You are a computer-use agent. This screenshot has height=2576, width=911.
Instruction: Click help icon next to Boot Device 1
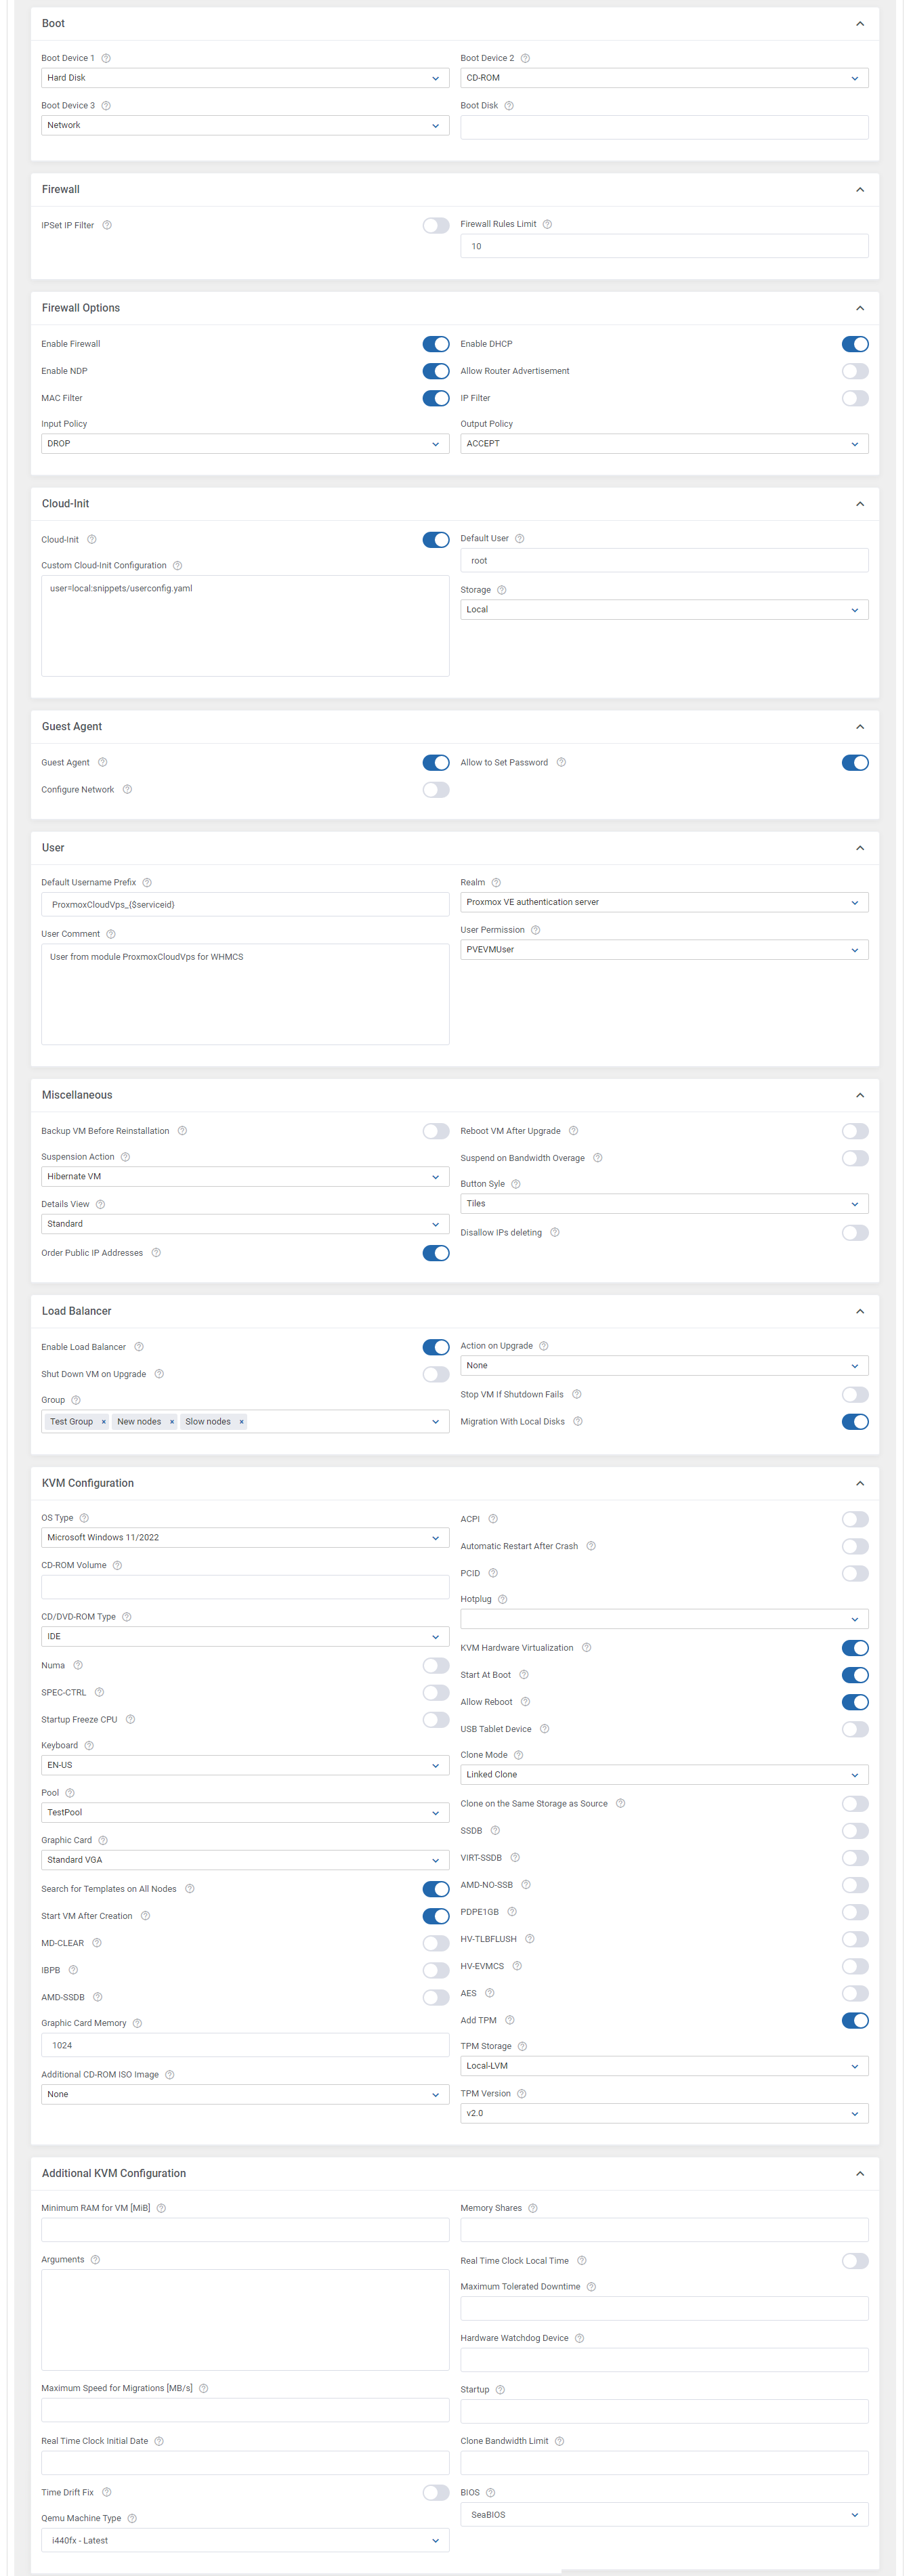106,58
